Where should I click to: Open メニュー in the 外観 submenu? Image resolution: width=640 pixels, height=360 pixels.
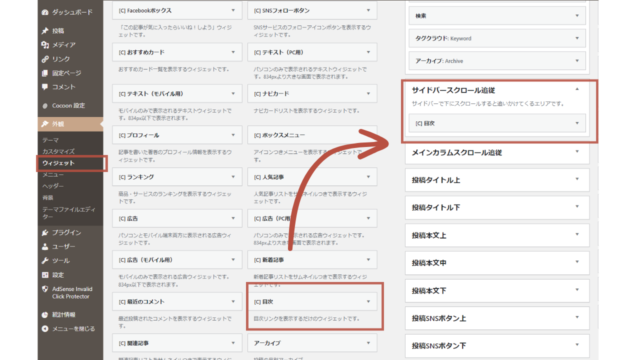coord(53,175)
